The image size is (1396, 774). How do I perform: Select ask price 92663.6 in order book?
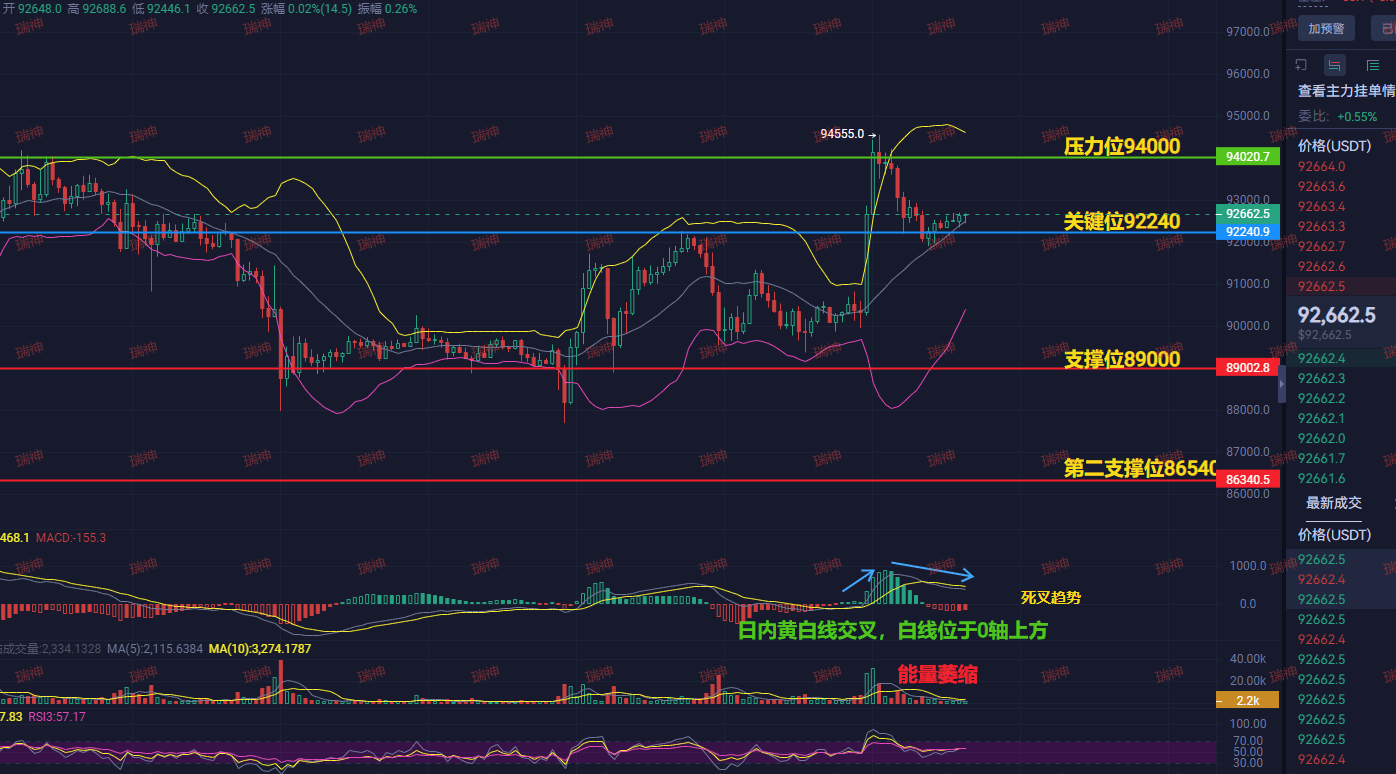1321,186
